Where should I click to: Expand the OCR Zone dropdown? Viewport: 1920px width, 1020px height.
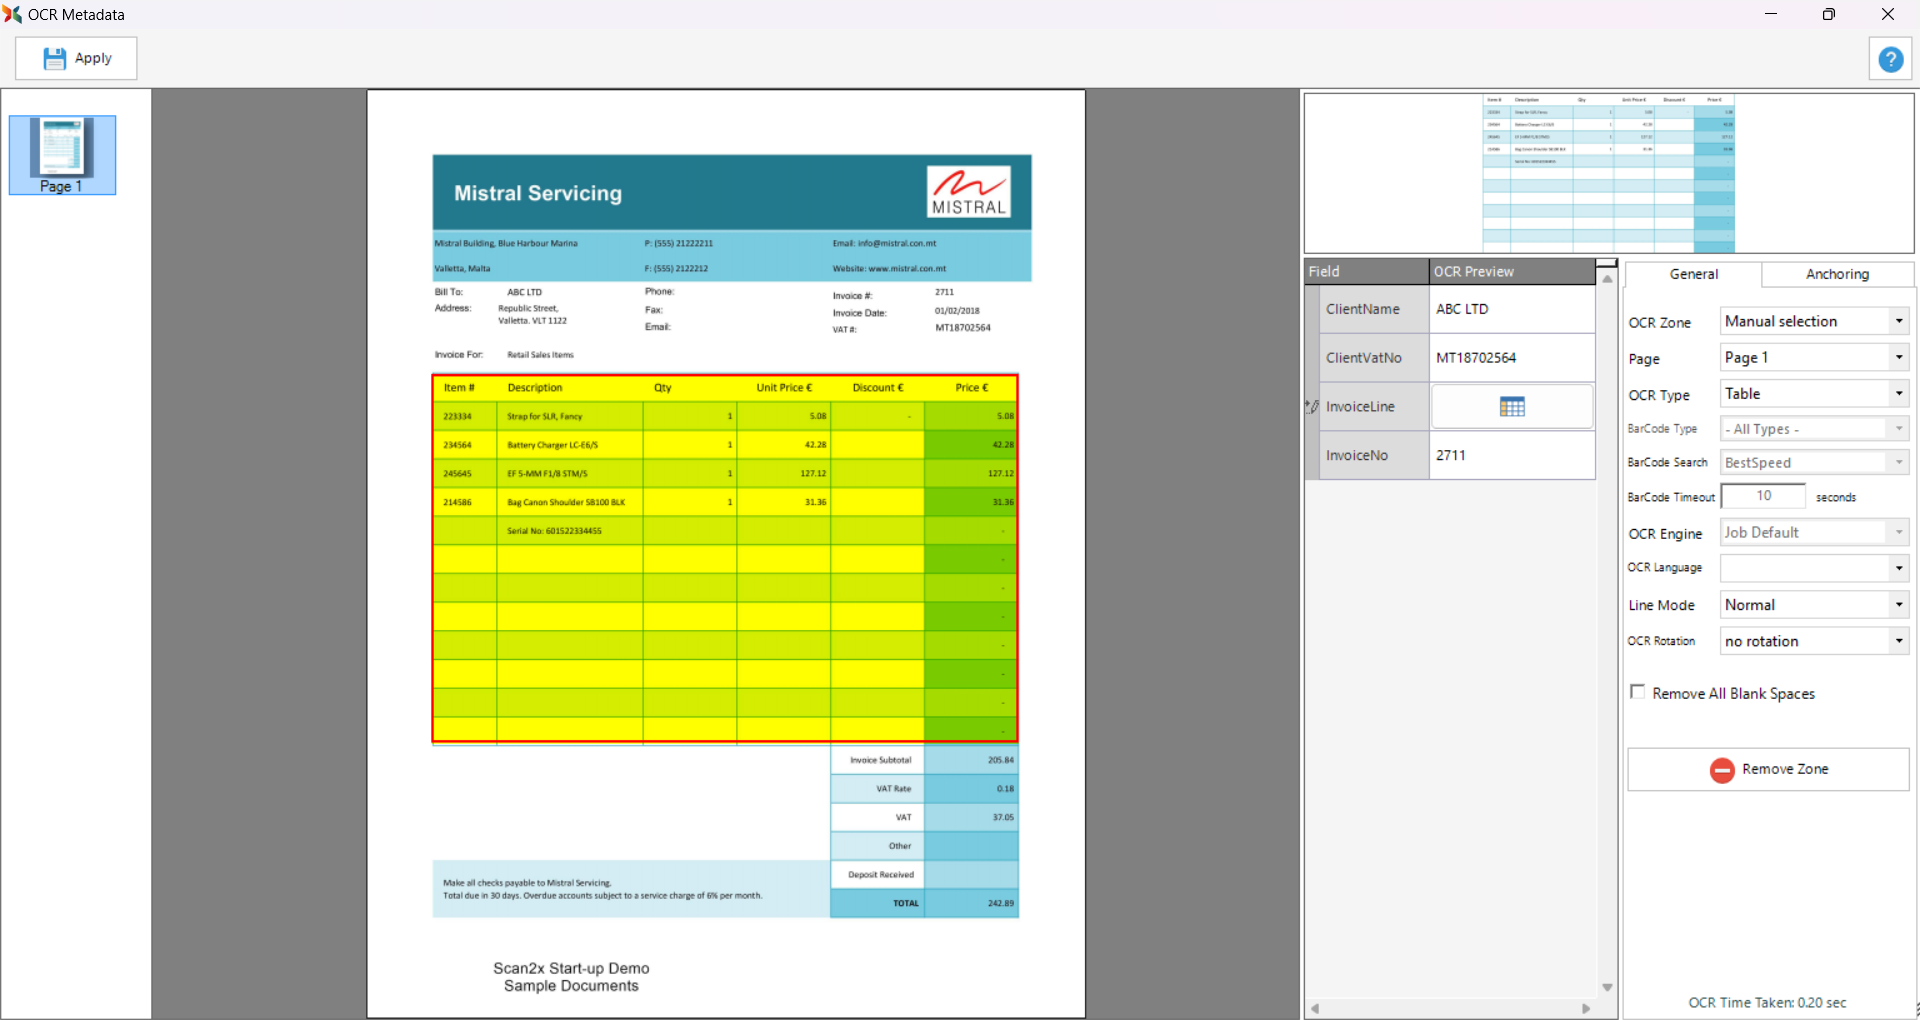1898,321
